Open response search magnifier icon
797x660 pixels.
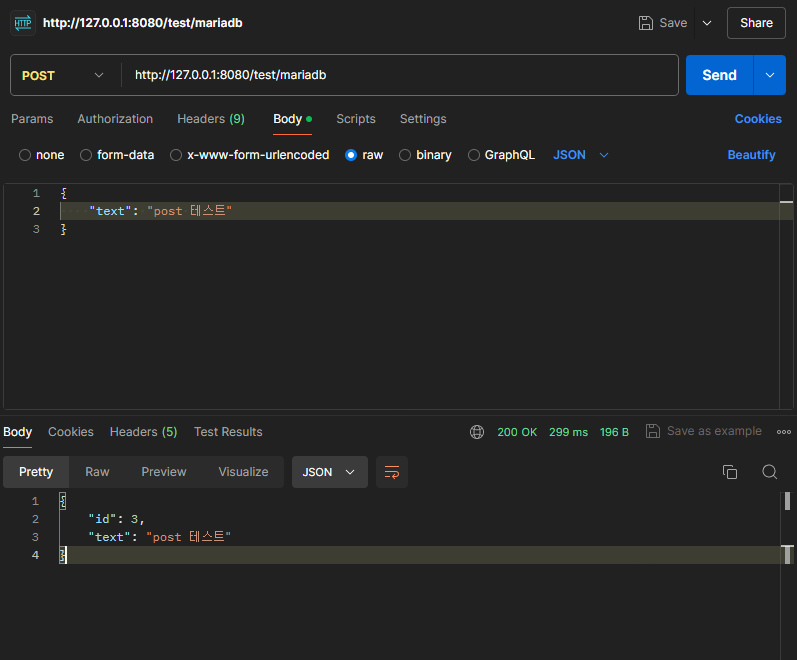[770, 472]
